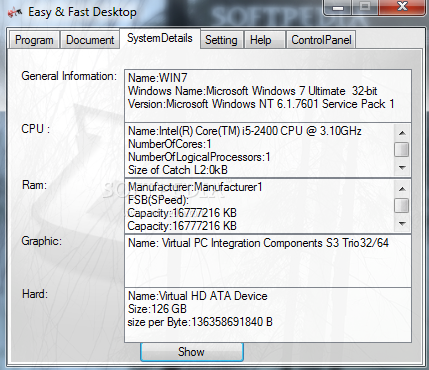429x370 pixels.
Task: Click the 'Name: Virtual PC Integration Components' line
Action: point(258,243)
